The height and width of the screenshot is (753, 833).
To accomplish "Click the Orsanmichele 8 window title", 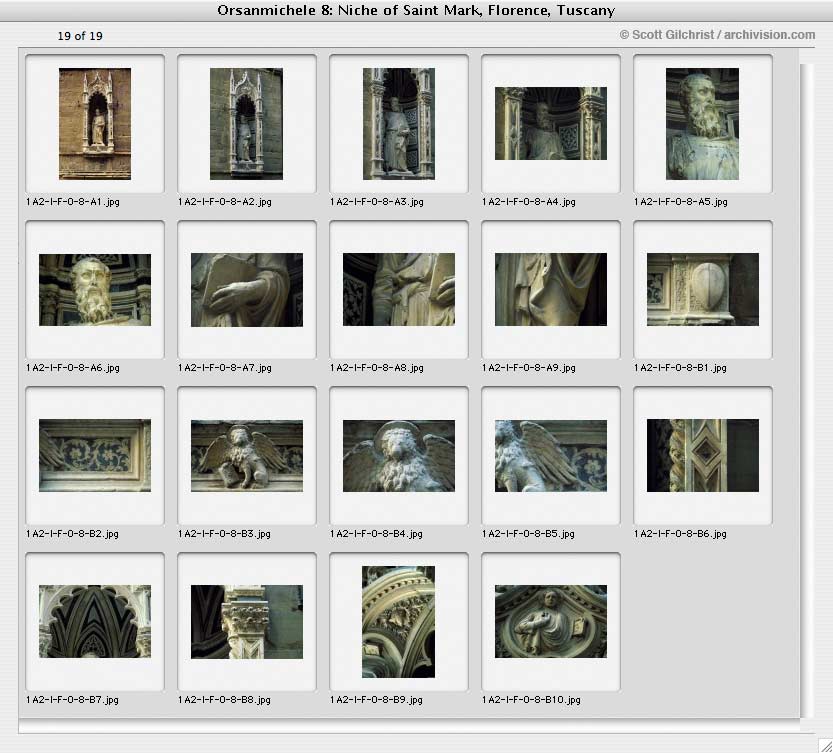I will (x=416, y=10).
